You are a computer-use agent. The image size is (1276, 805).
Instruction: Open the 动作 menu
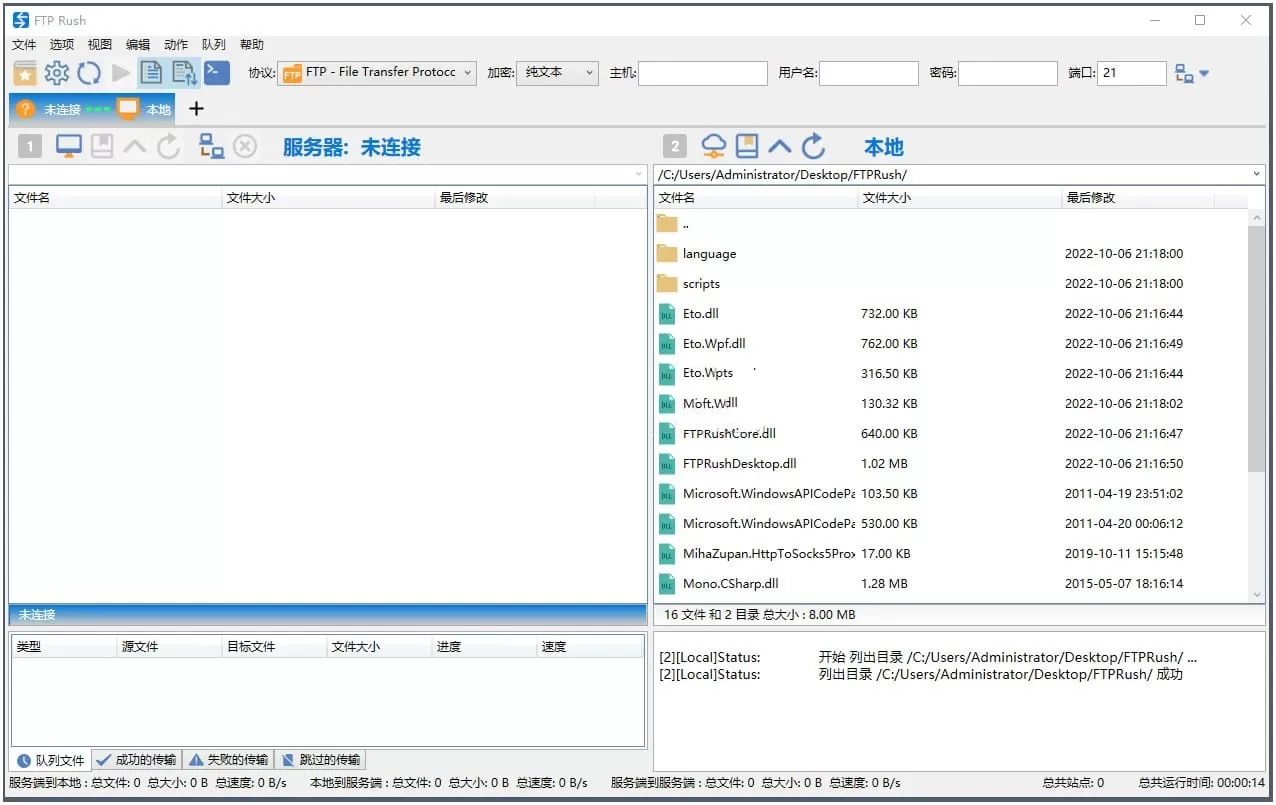[x=176, y=45]
